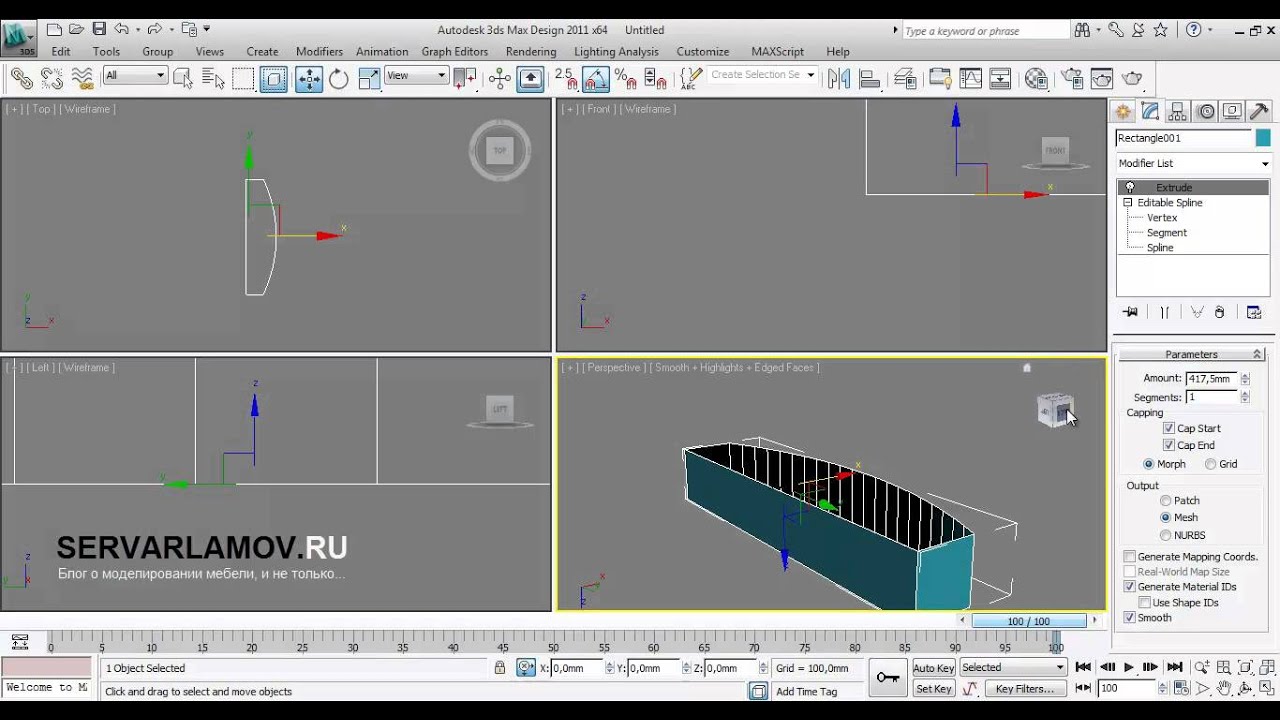Click the Amount spinner arrows

(x=1245, y=379)
